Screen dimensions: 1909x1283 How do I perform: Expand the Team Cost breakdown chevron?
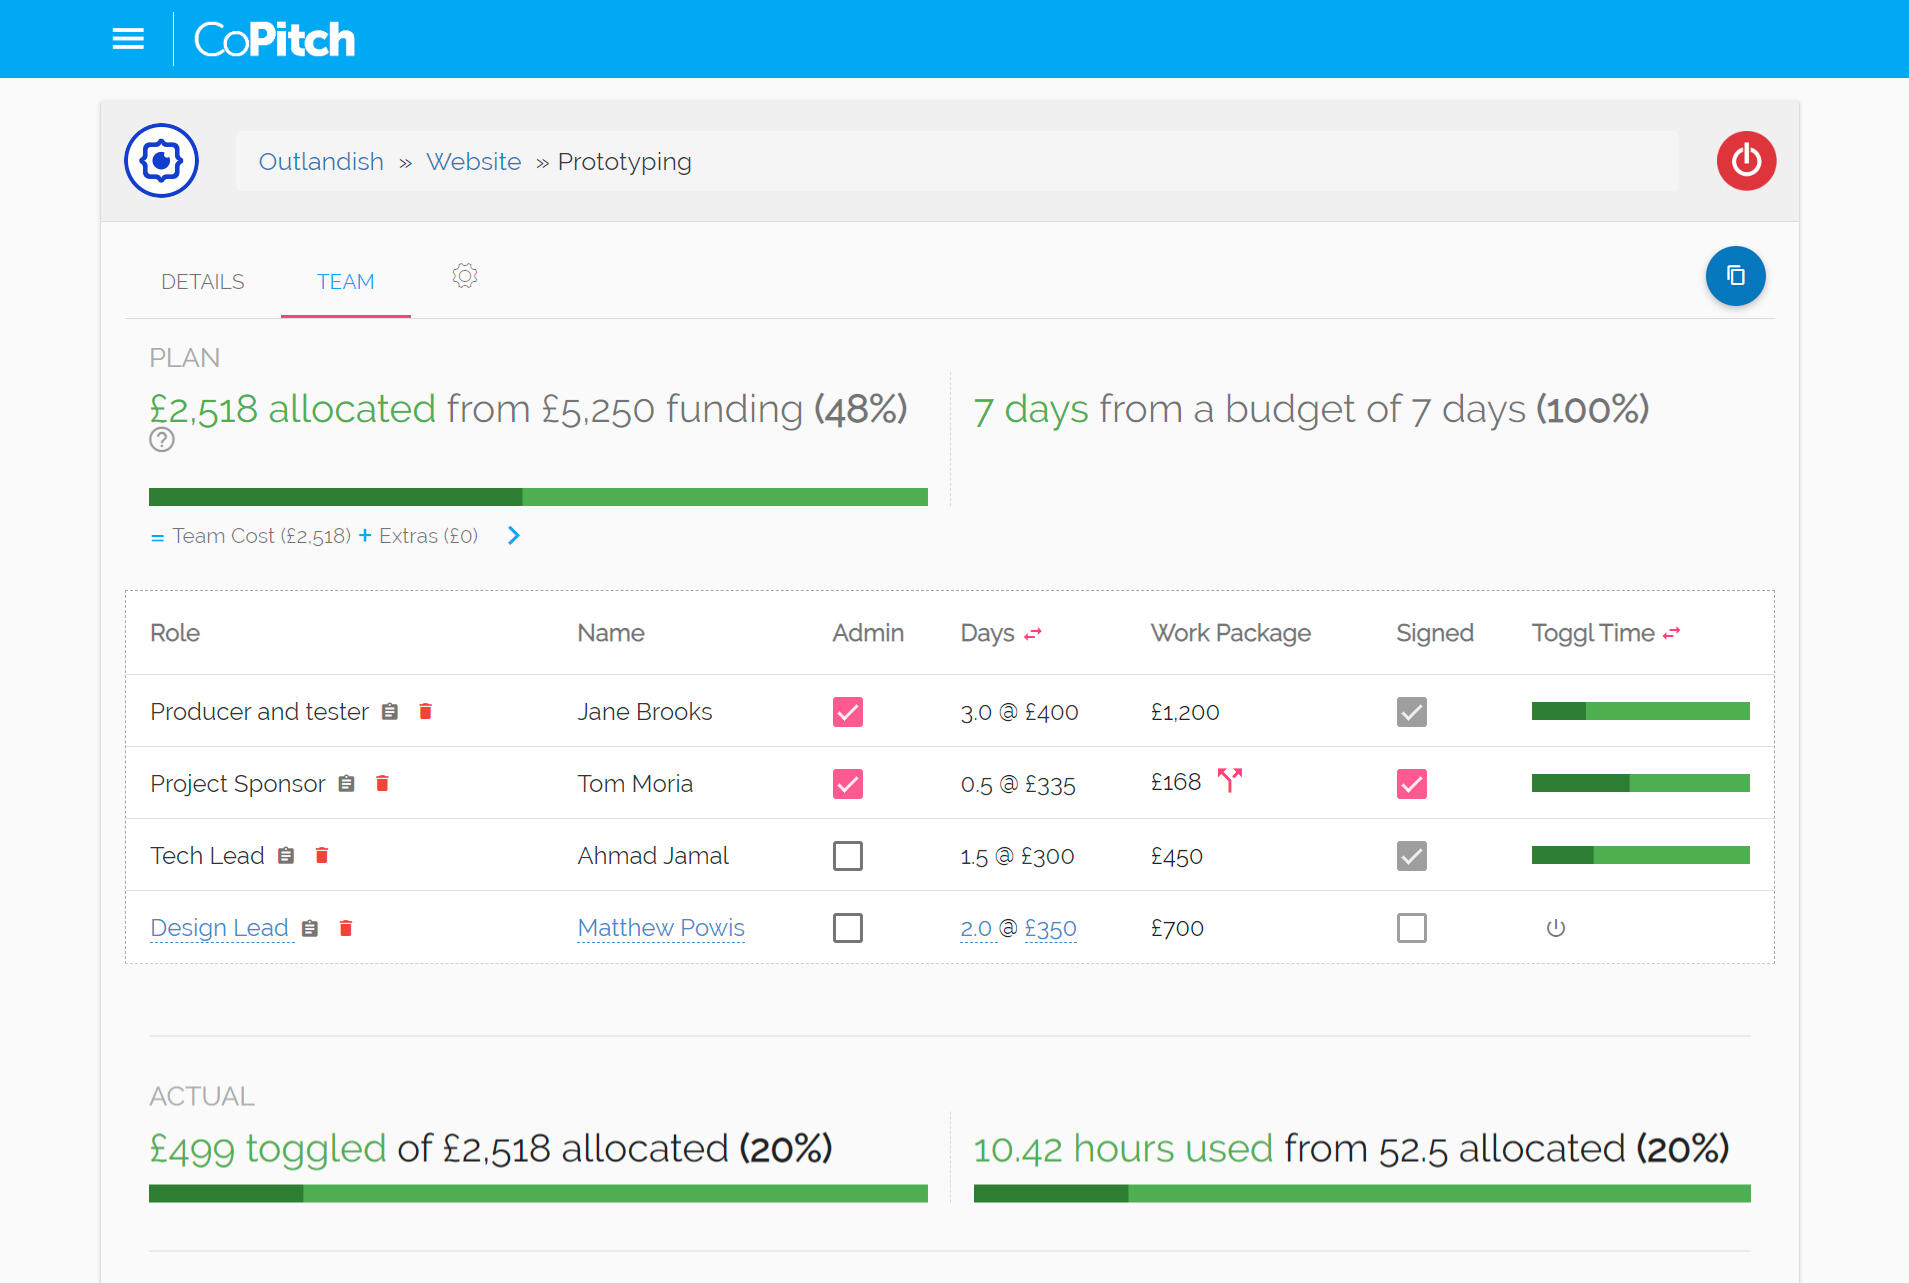513,536
